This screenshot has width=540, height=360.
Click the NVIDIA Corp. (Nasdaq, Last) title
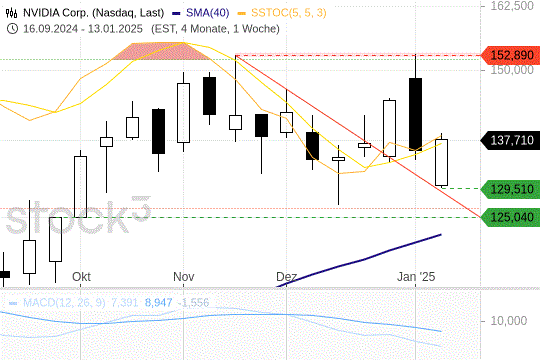[x=93, y=13]
